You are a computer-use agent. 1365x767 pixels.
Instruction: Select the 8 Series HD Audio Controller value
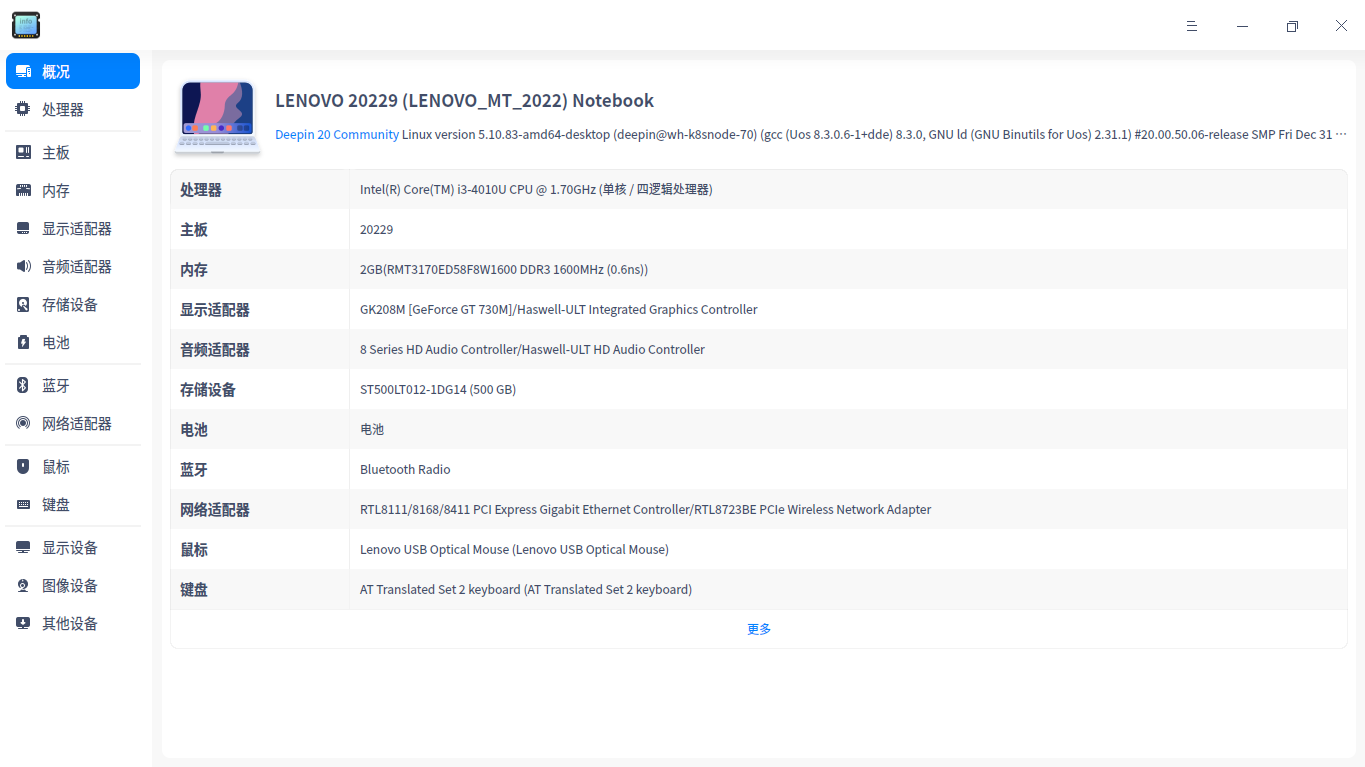tap(533, 349)
